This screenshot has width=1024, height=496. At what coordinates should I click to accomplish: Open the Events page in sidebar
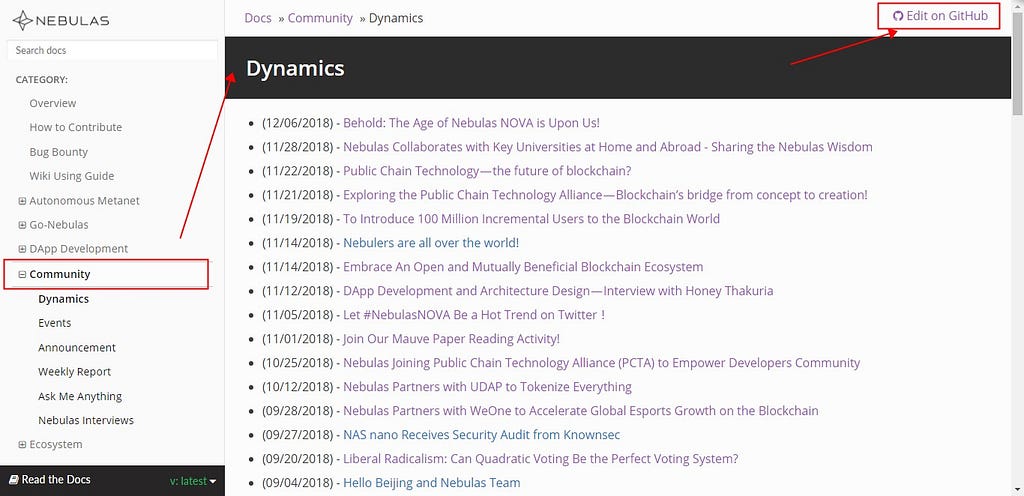[55, 323]
